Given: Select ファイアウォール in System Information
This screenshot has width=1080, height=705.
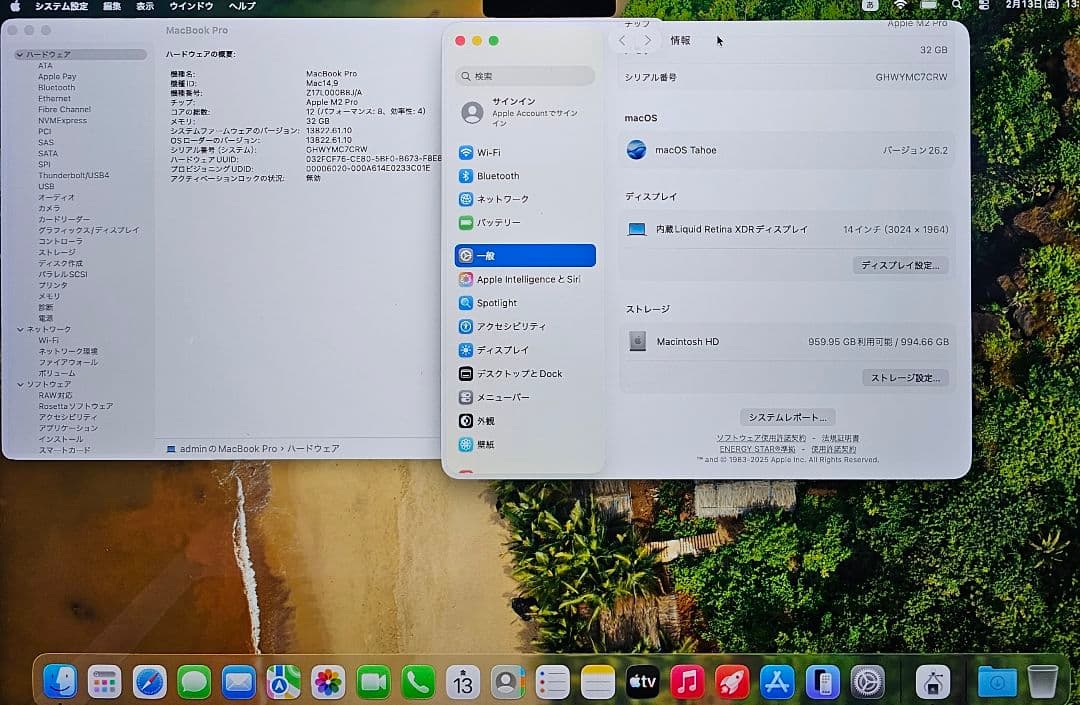Looking at the screenshot, I should click(x=68, y=362).
